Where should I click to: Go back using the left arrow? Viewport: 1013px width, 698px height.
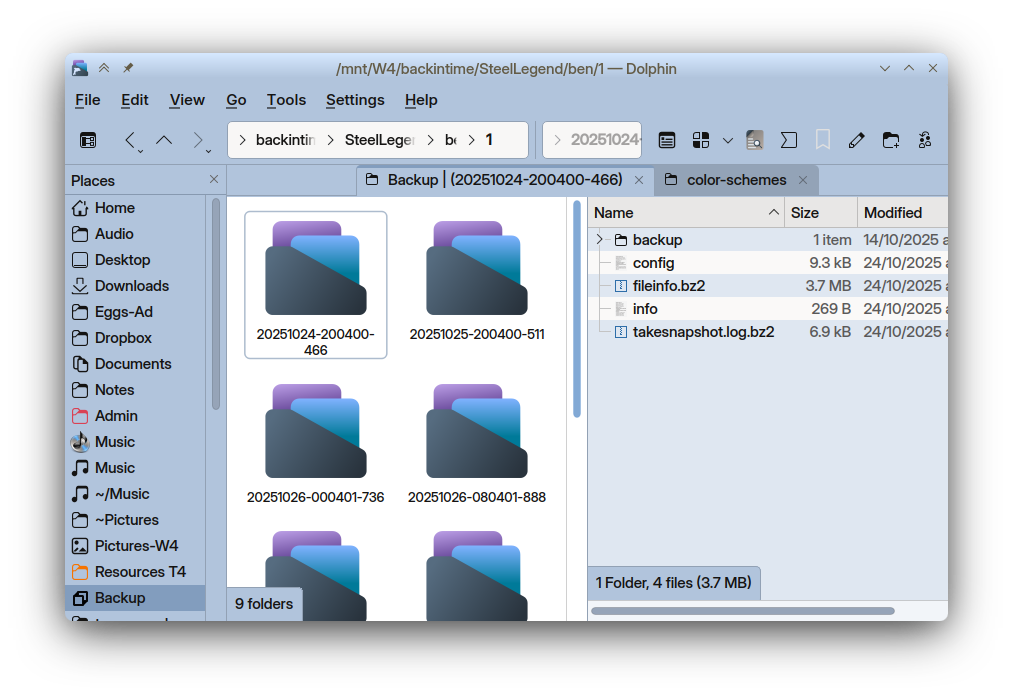coord(130,140)
